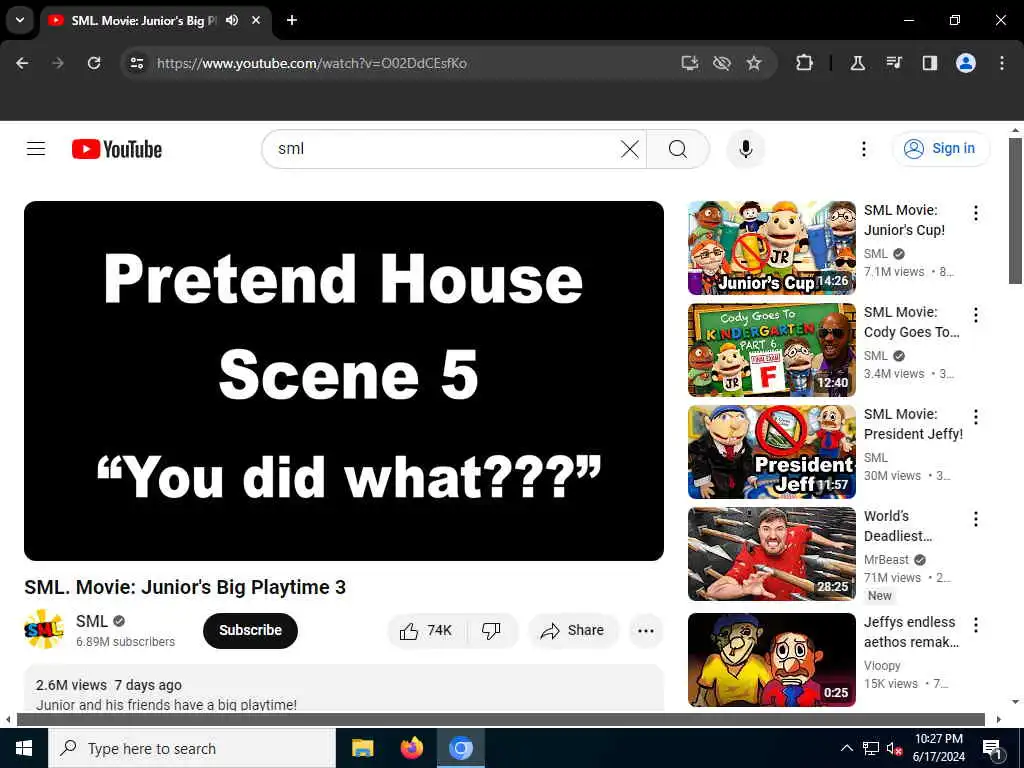Open President Jeffy video thumbnail
Screen dimensions: 1024x768
771,451
